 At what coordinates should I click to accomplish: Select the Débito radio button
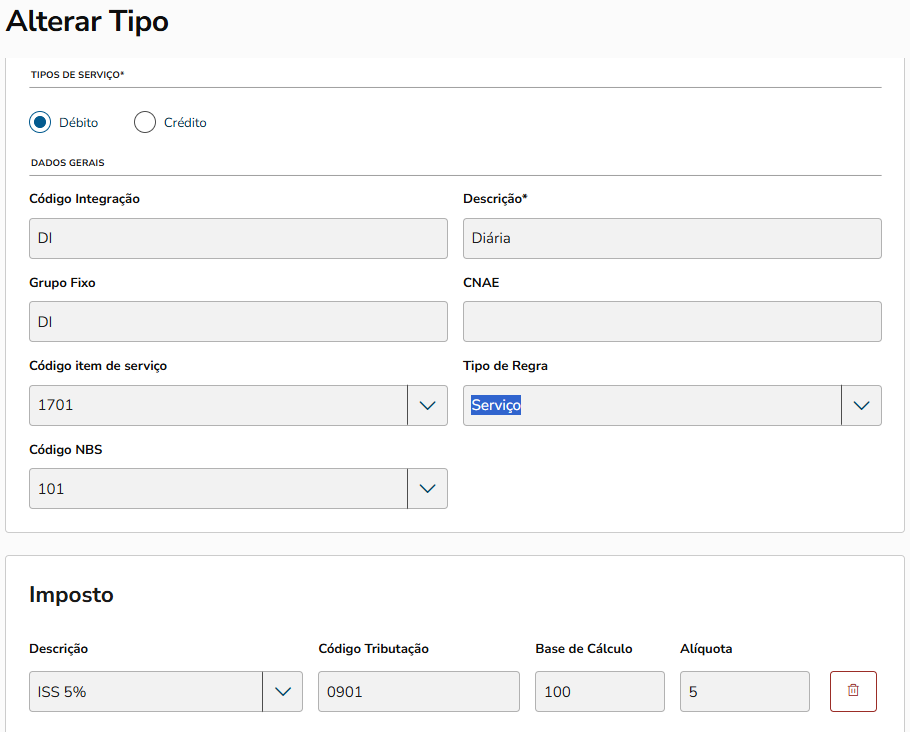coord(41,122)
